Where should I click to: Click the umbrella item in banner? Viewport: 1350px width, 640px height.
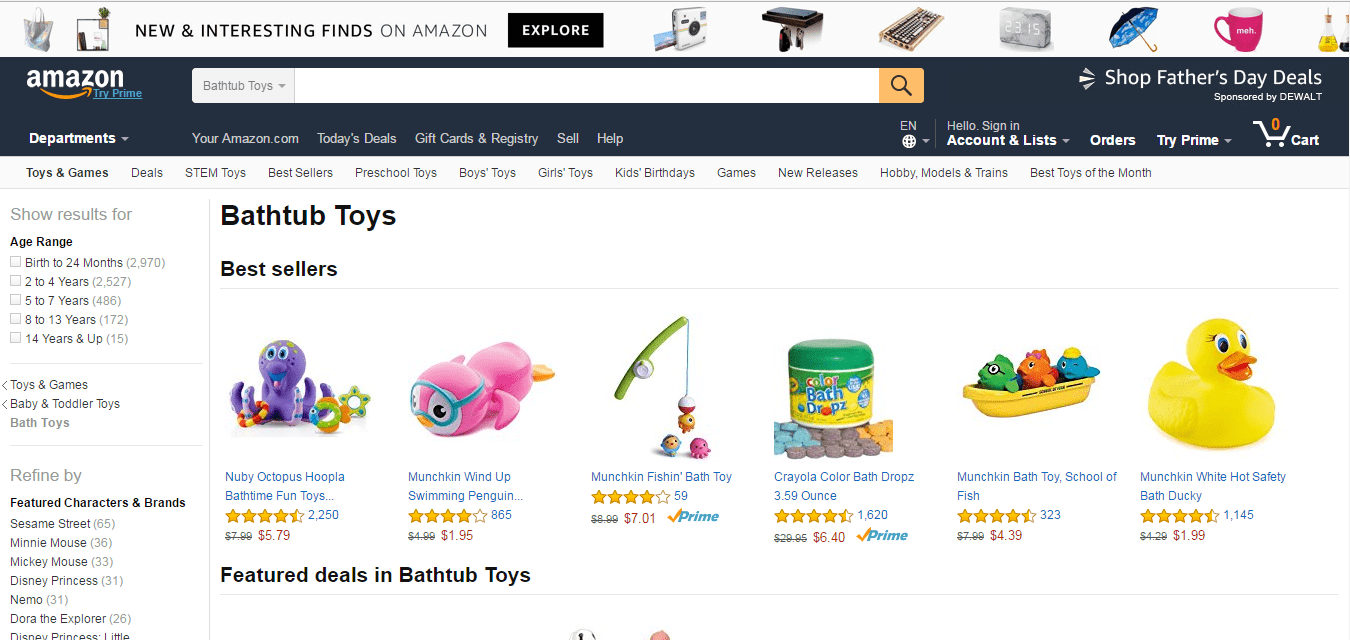click(1133, 29)
